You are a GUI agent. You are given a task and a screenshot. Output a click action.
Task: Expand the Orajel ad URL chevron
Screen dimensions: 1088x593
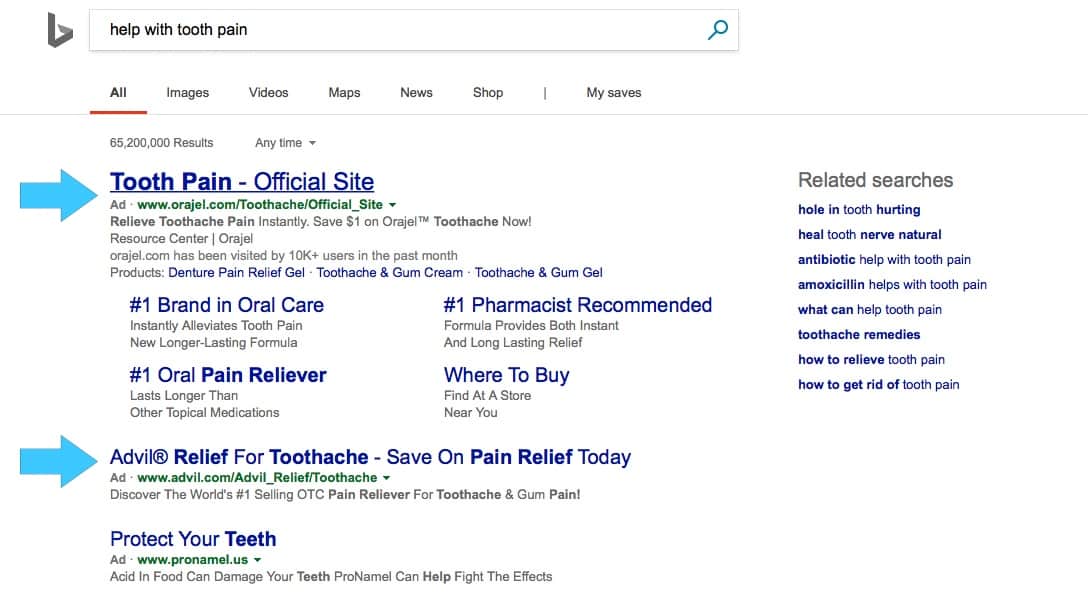pyautogui.click(x=392, y=205)
